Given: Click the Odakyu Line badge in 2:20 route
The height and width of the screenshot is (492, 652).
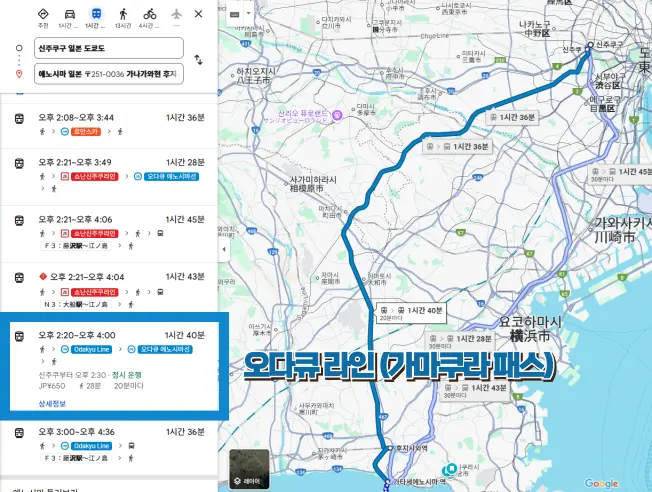Looking at the screenshot, I should [91, 349].
